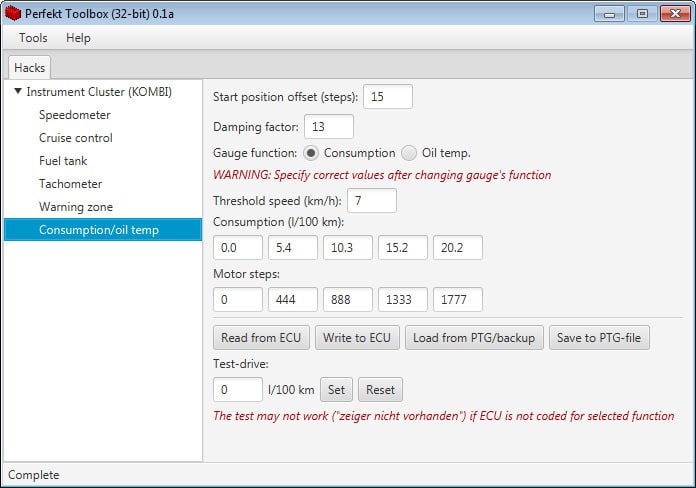The image size is (696, 488).
Task: Click the Threshold speed input box
Action: pos(371,201)
